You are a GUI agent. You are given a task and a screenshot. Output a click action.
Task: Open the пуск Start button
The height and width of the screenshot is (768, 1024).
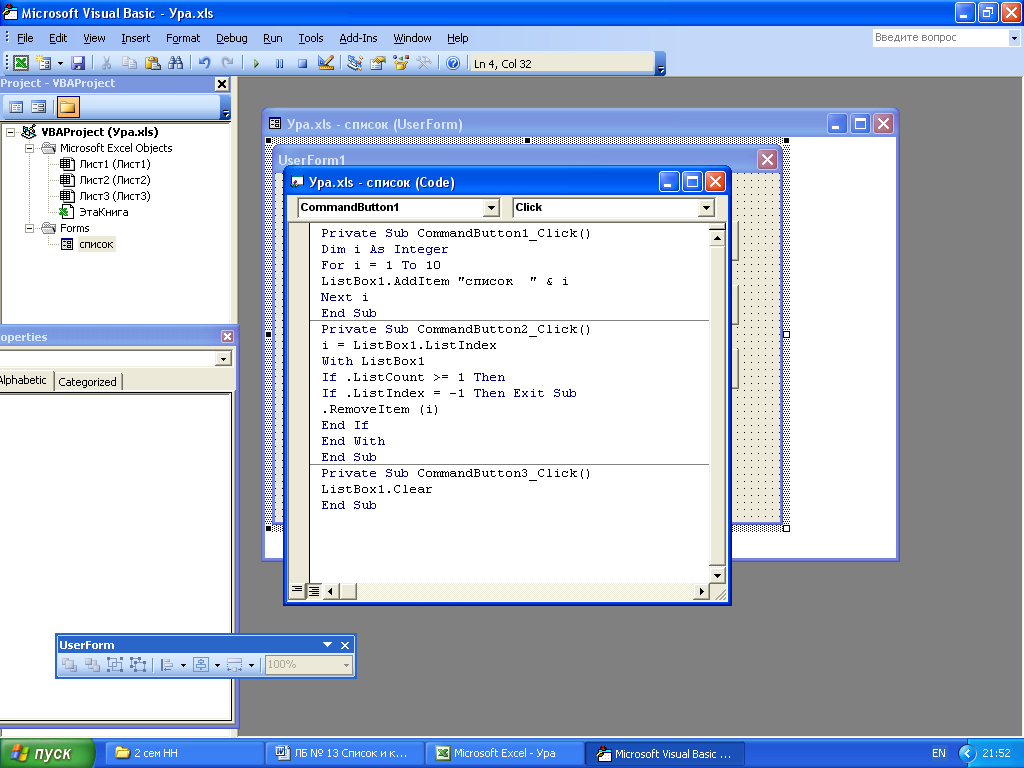[x=46, y=754]
